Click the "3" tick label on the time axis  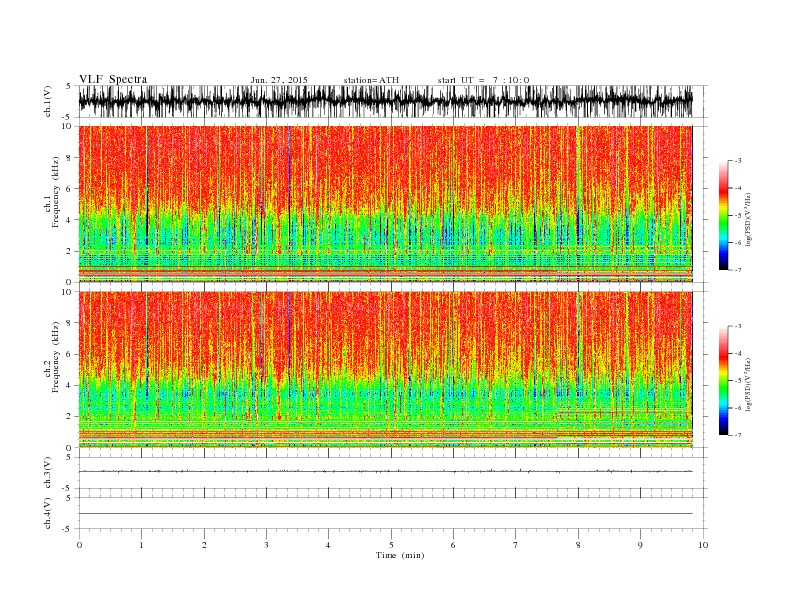266,545
